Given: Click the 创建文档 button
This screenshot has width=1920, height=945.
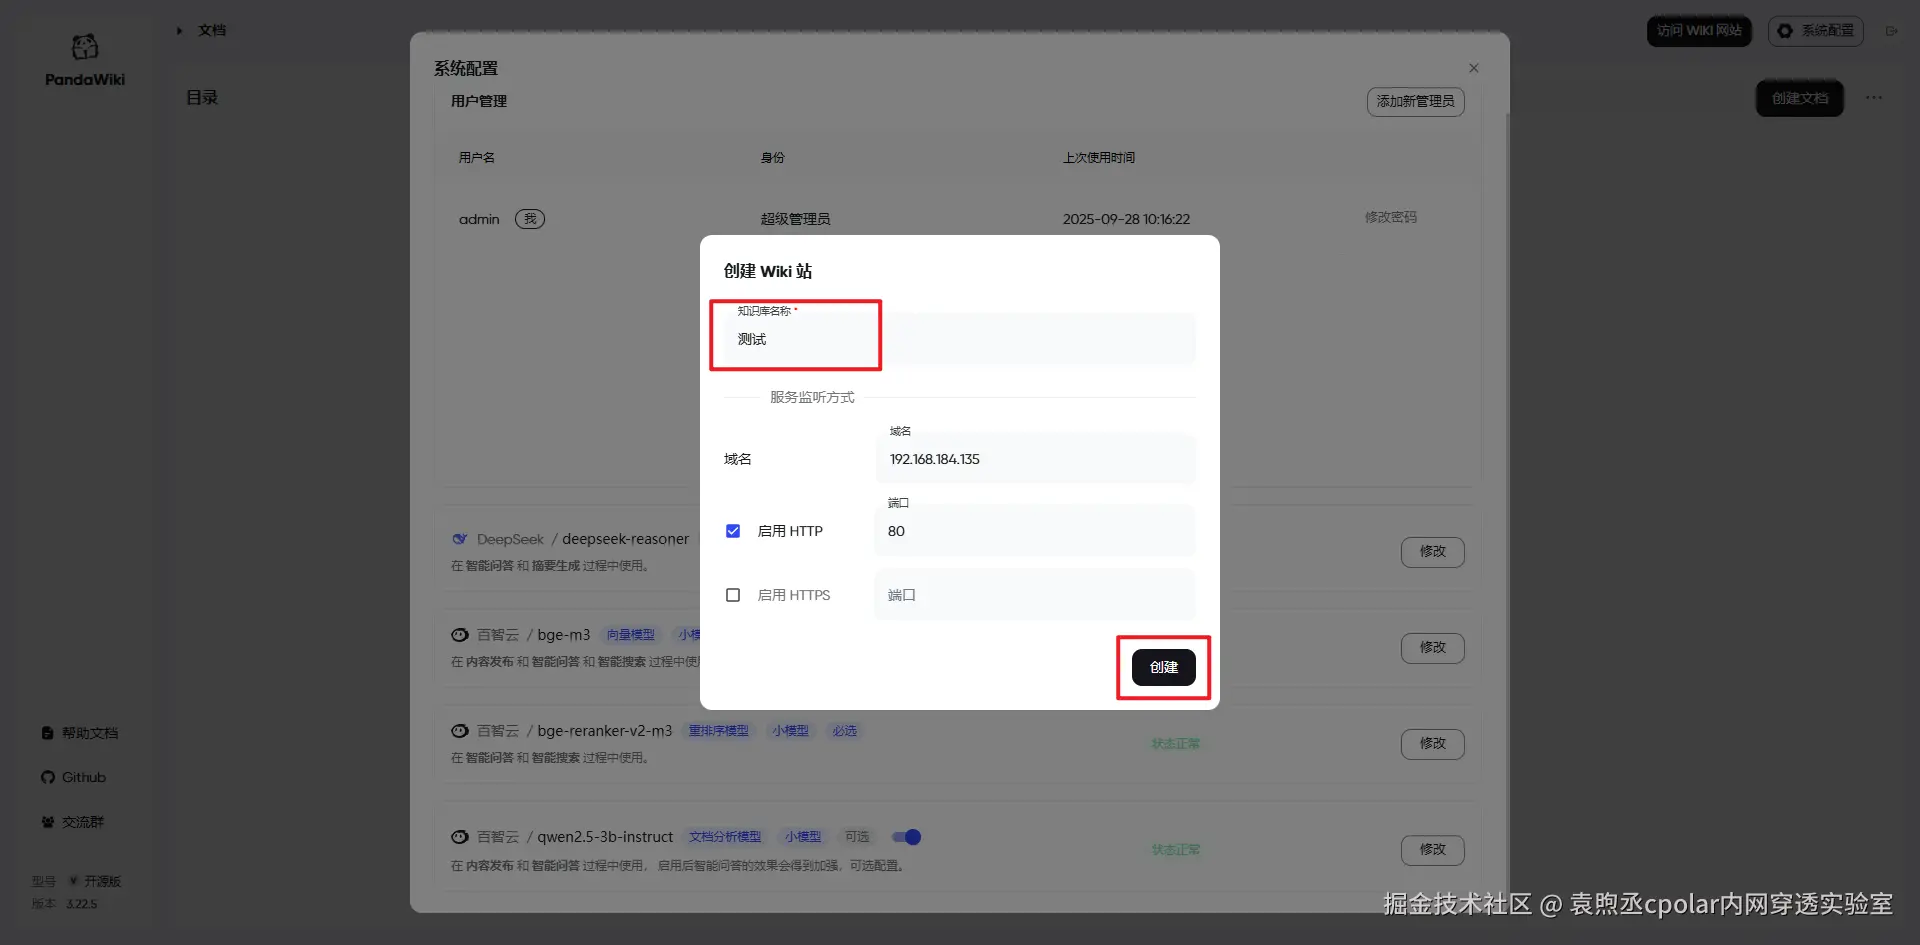Looking at the screenshot, I should (x=1800, y=98).
